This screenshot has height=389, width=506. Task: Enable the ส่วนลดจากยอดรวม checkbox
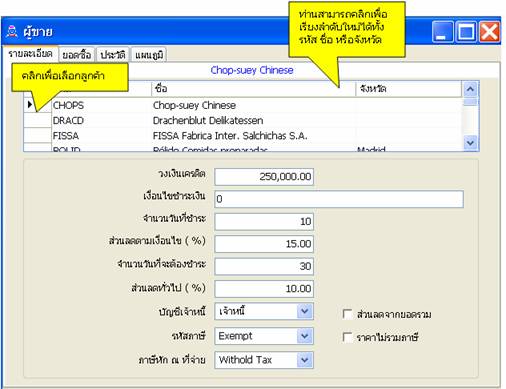[347, 314]
